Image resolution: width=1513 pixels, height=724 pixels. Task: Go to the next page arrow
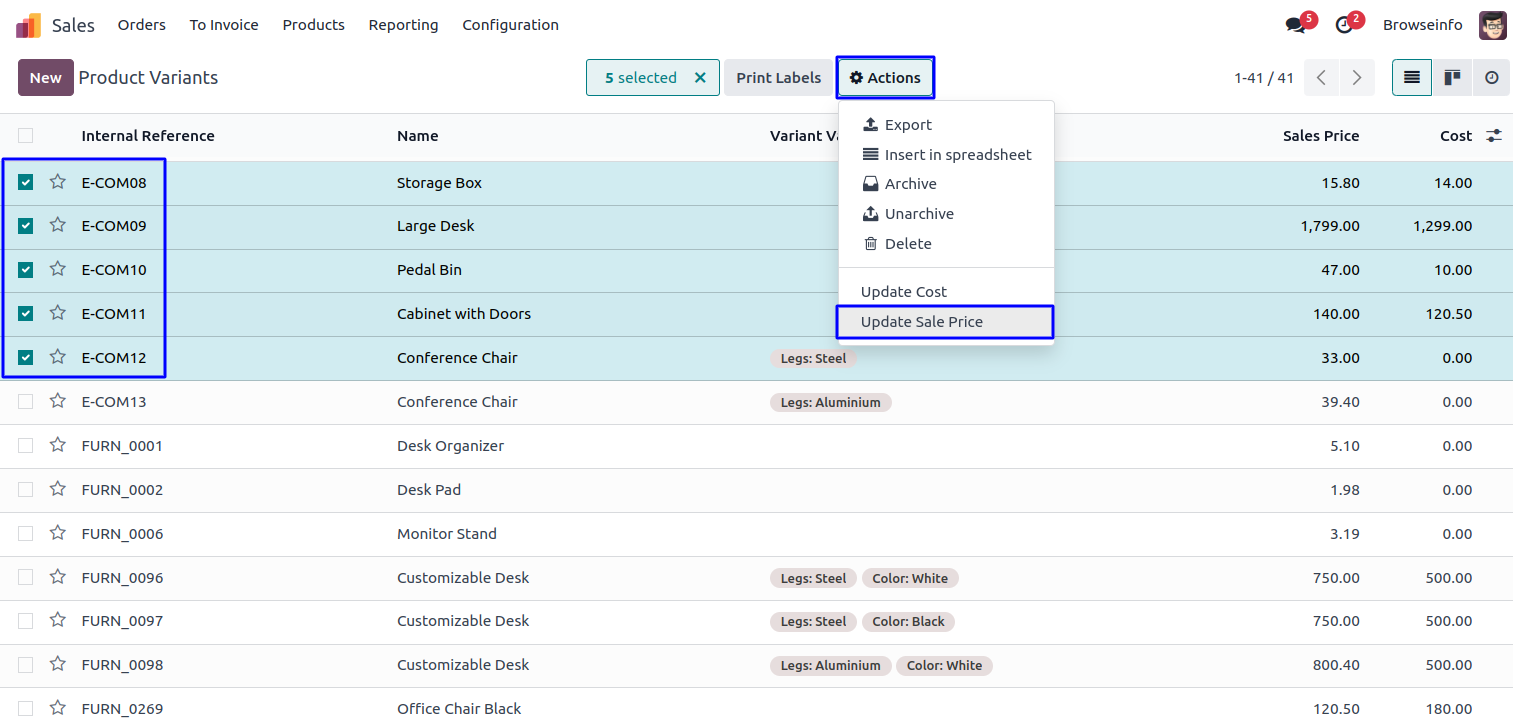[1356, 78]
